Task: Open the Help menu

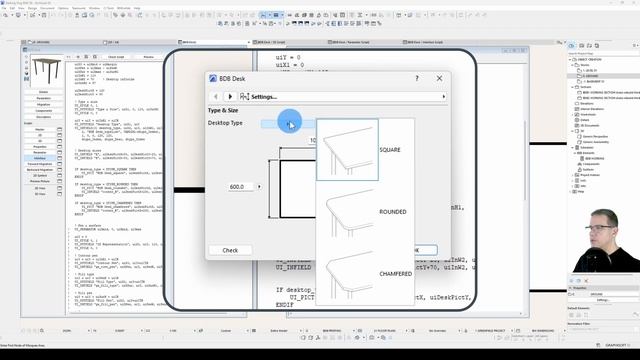Action: 137,8
